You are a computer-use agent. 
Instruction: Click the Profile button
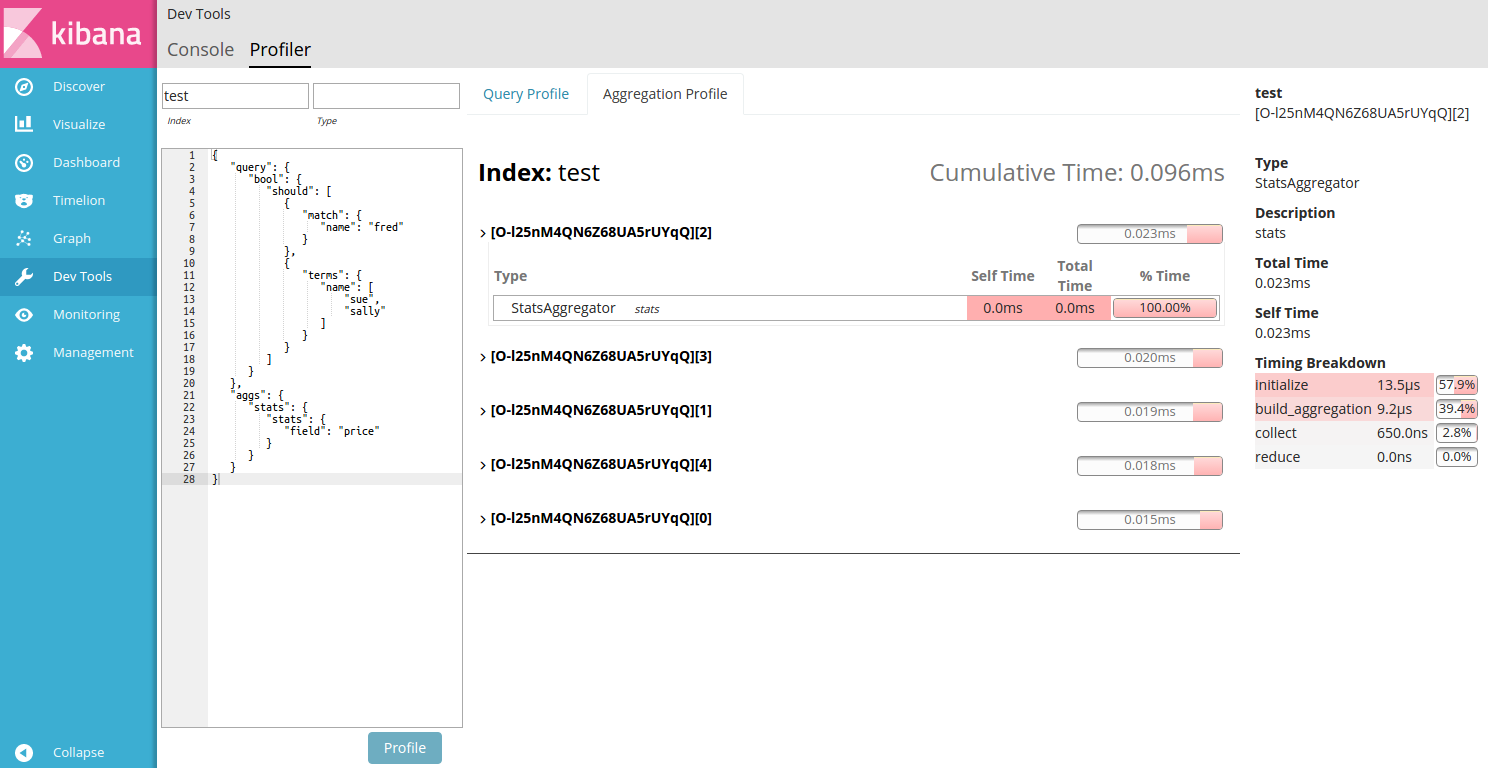coord(405,748)
